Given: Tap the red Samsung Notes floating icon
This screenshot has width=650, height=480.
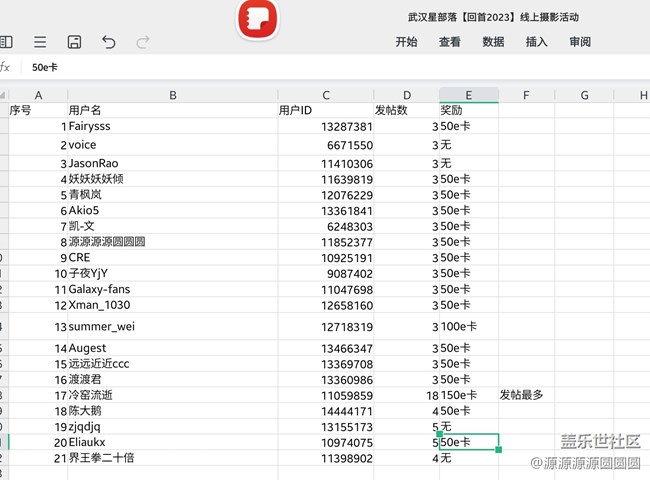Looking at the screenshot, I should click(257, 19).
